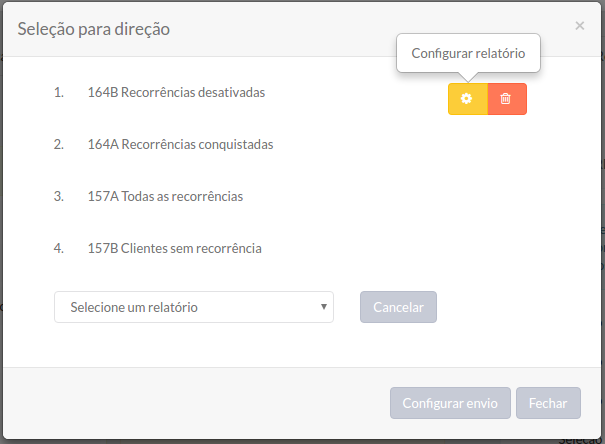The height and width of the screenshot is (444, 605).
Task: Click the partially hidden Seleção text behind the dialog
Action: [x=581, y=440]
